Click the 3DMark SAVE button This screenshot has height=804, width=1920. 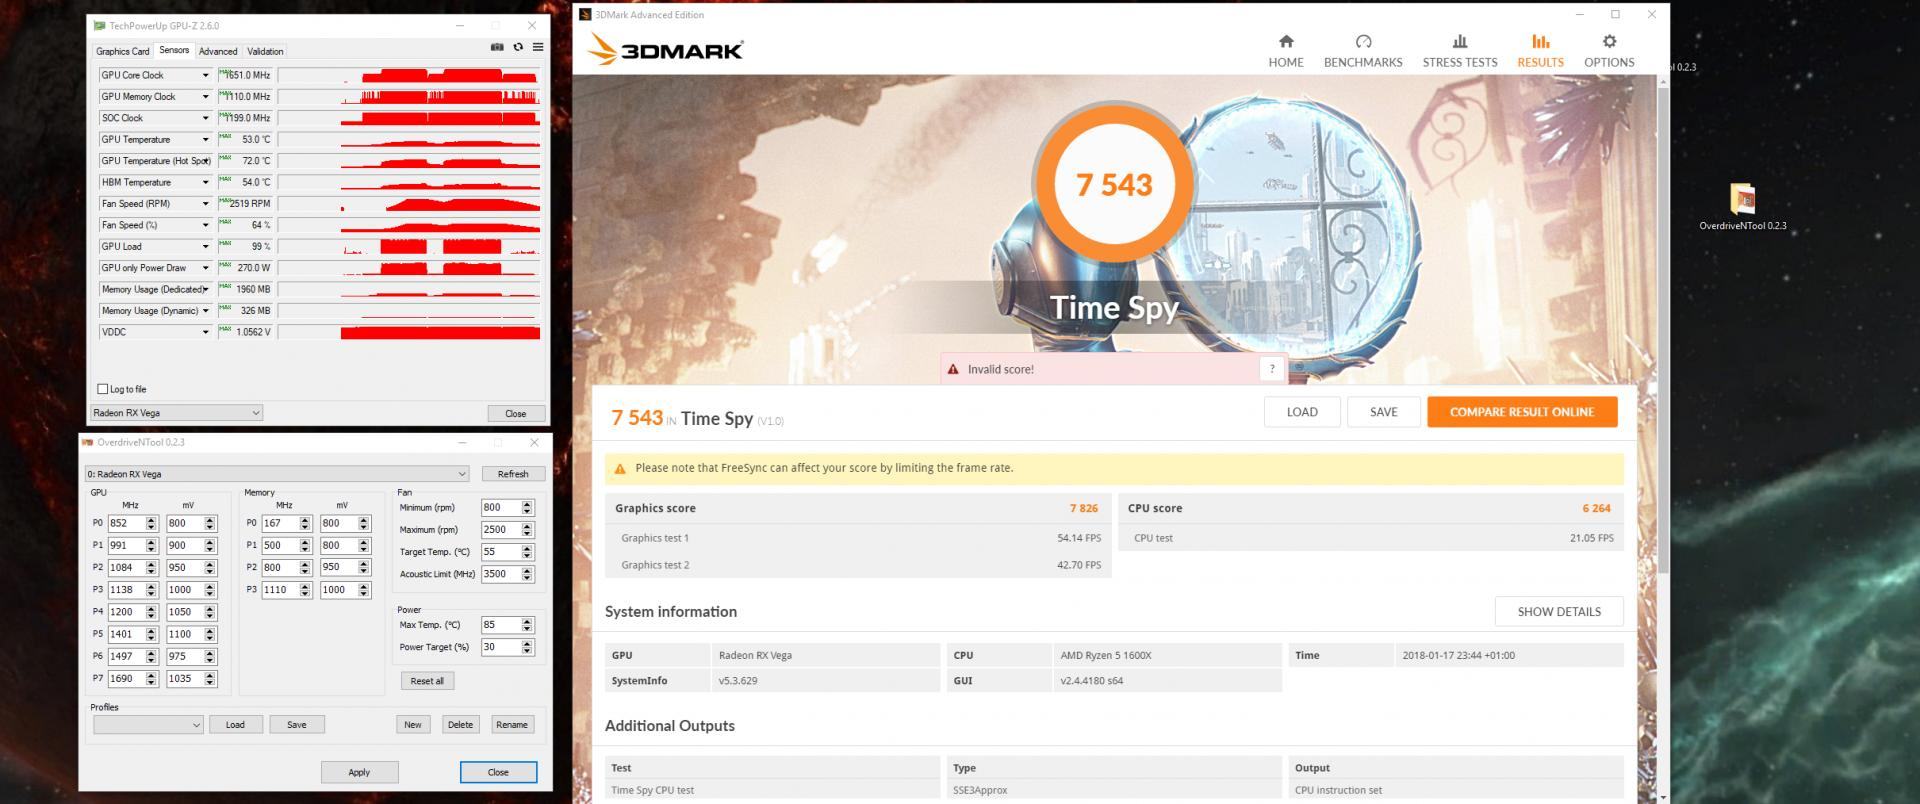[x=1384, y=412]
